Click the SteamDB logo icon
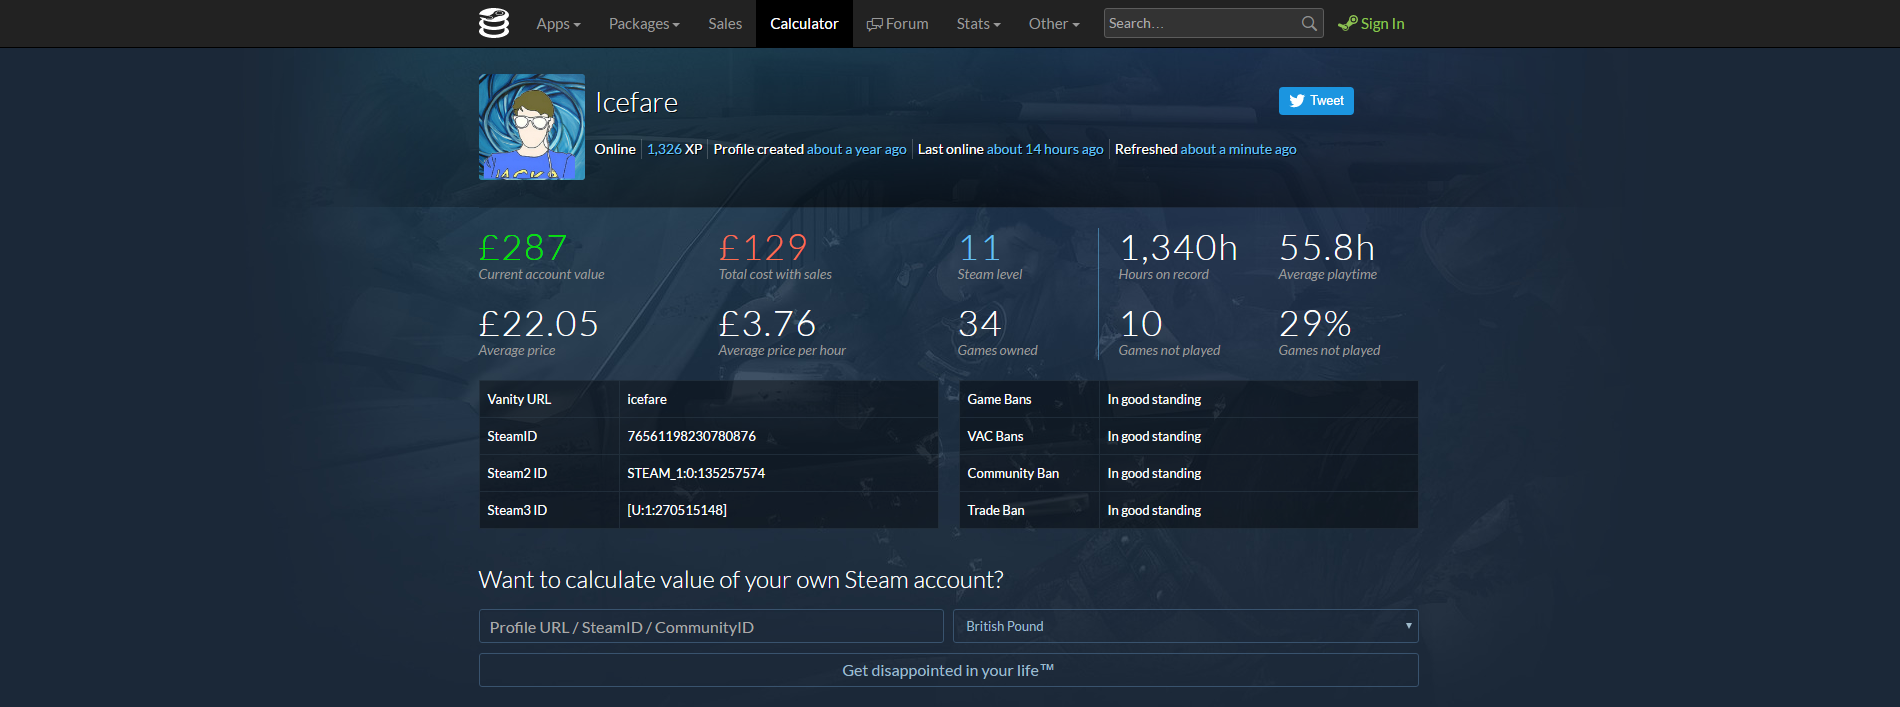Screen dimensions: 1900x707 tap(494, 23)
